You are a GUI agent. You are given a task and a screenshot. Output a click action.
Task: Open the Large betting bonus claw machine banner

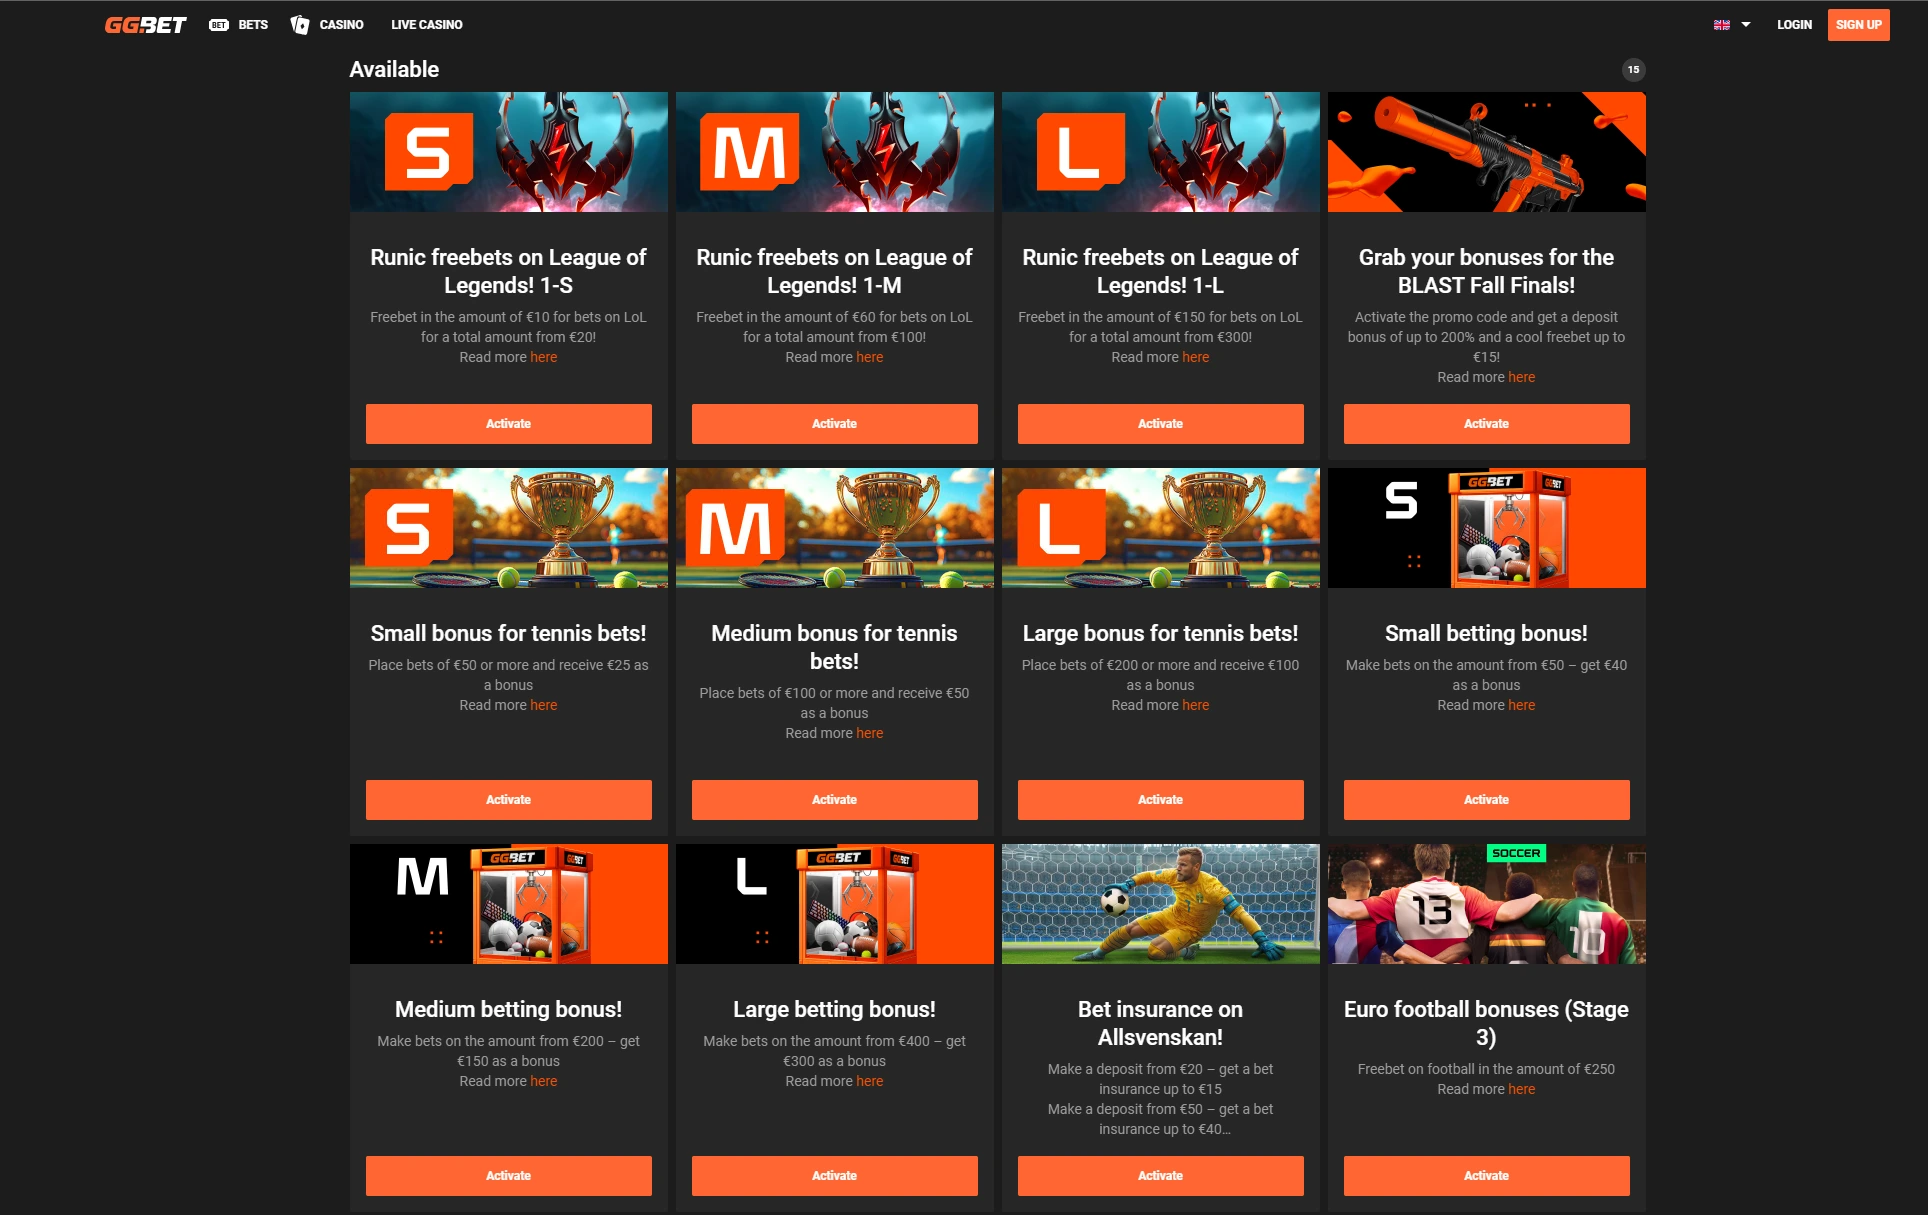click(835, 904)
